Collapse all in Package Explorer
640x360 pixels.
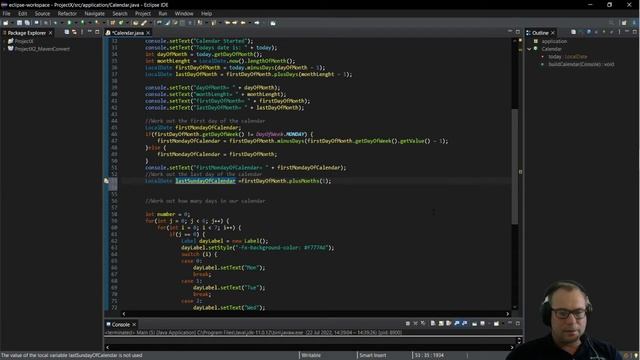click(67, 32)
